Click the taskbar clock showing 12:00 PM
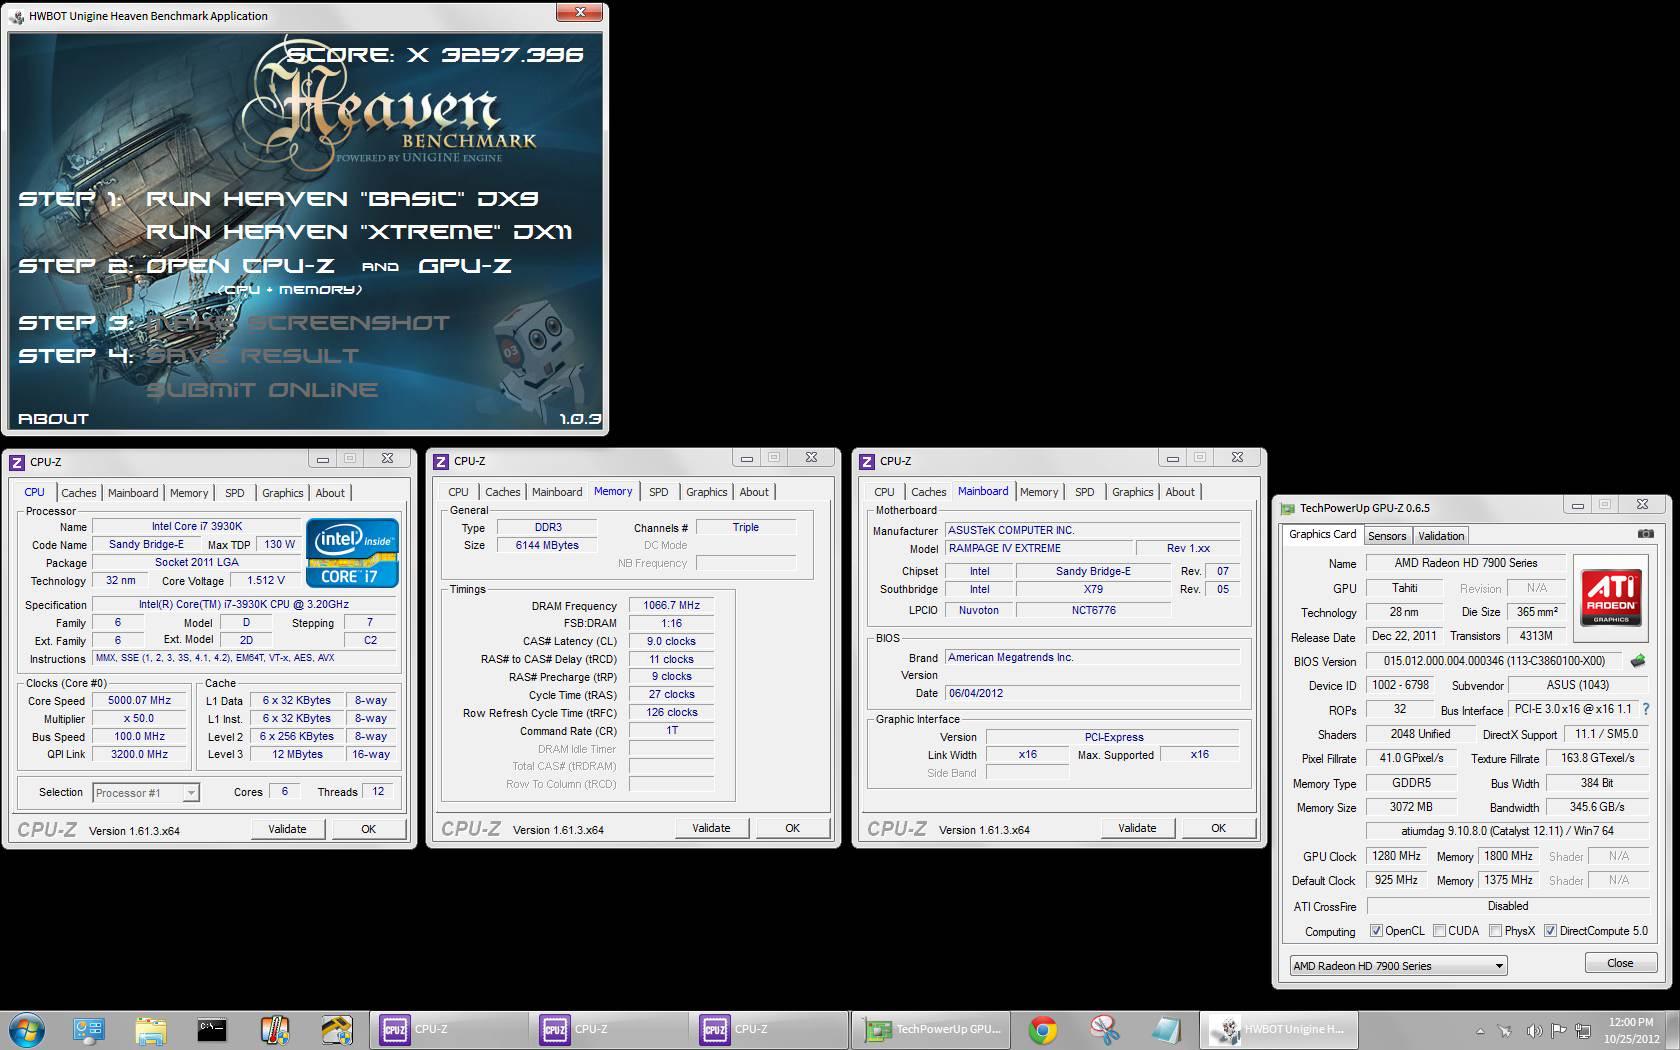The height and width of the screenshot is (1050, 1680). [1631, 1022]
